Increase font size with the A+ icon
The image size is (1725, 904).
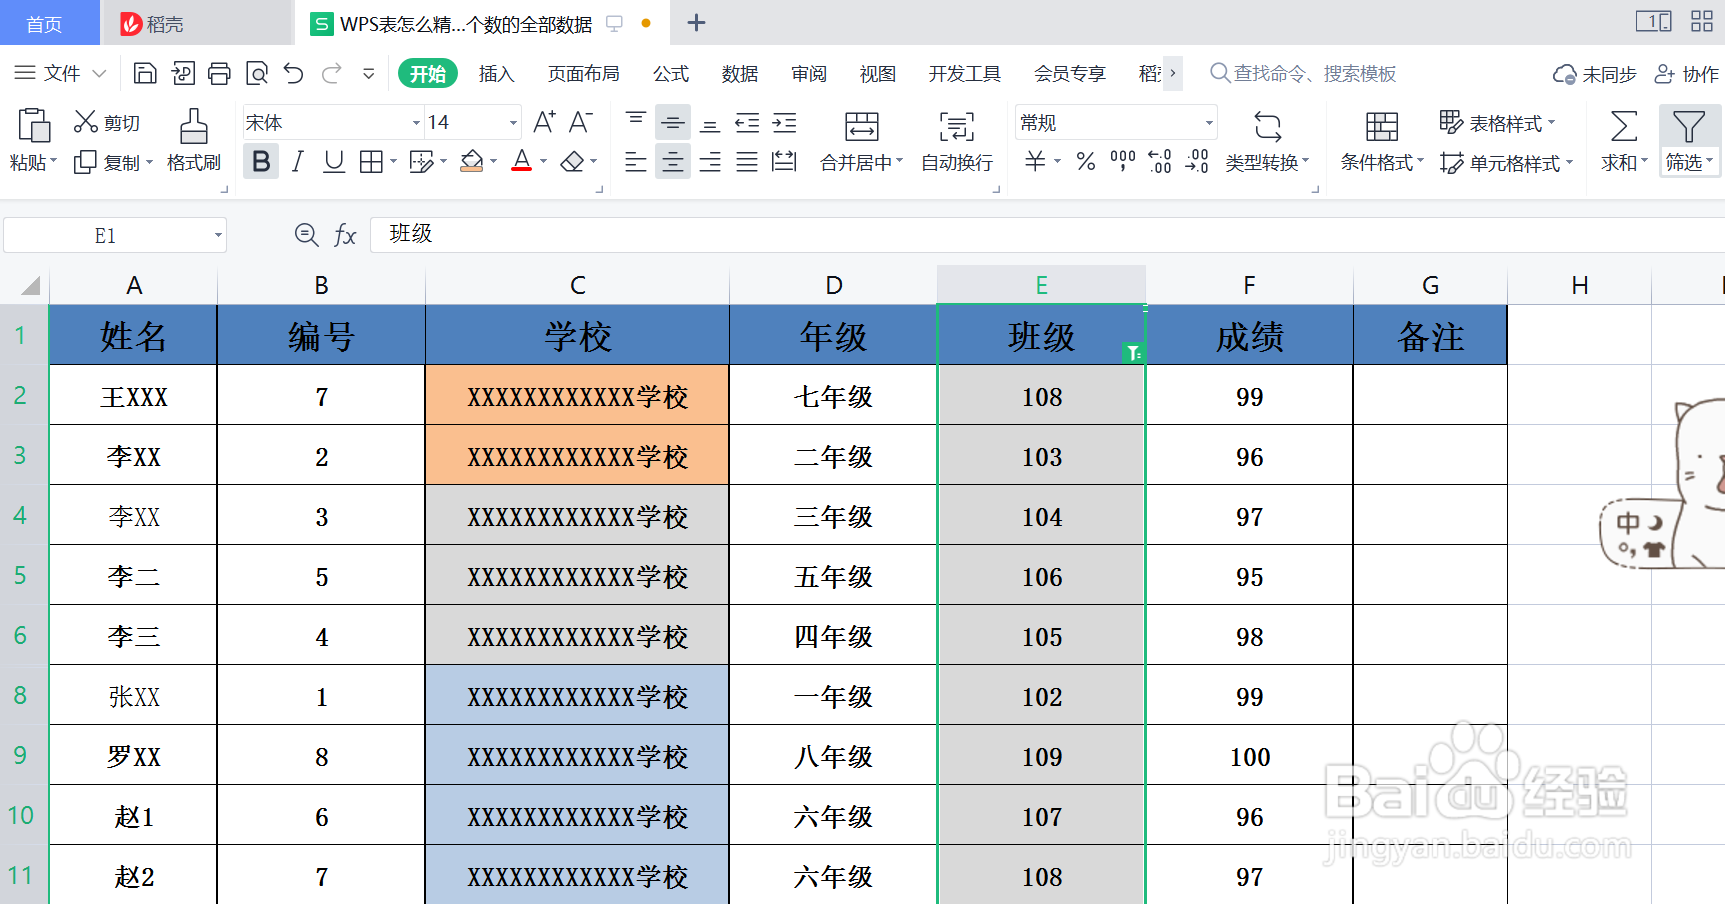pos(544,122)
